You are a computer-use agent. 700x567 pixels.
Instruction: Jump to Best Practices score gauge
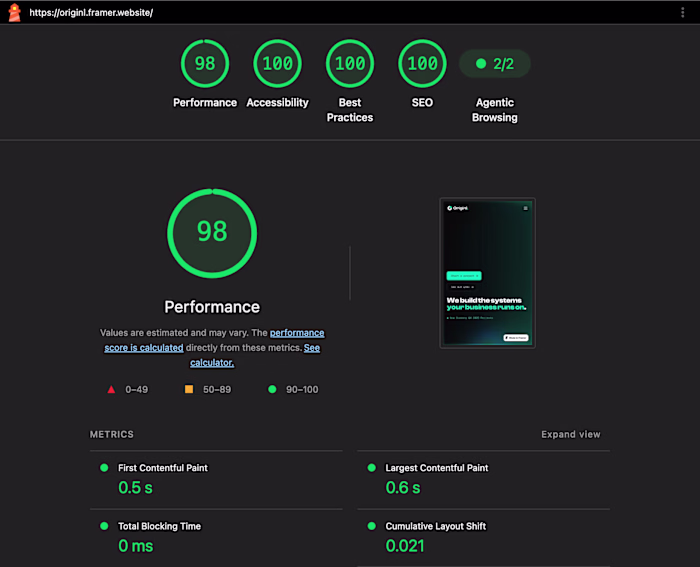click(350, 63)
